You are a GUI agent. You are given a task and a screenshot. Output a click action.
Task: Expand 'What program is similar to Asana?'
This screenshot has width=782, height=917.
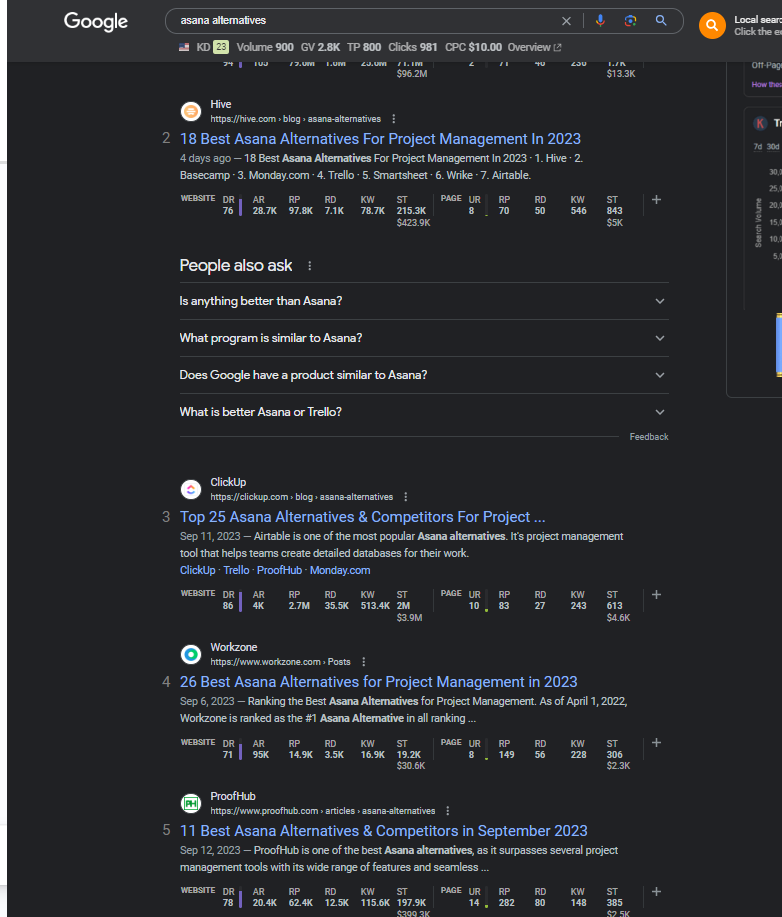click(423, 338)
